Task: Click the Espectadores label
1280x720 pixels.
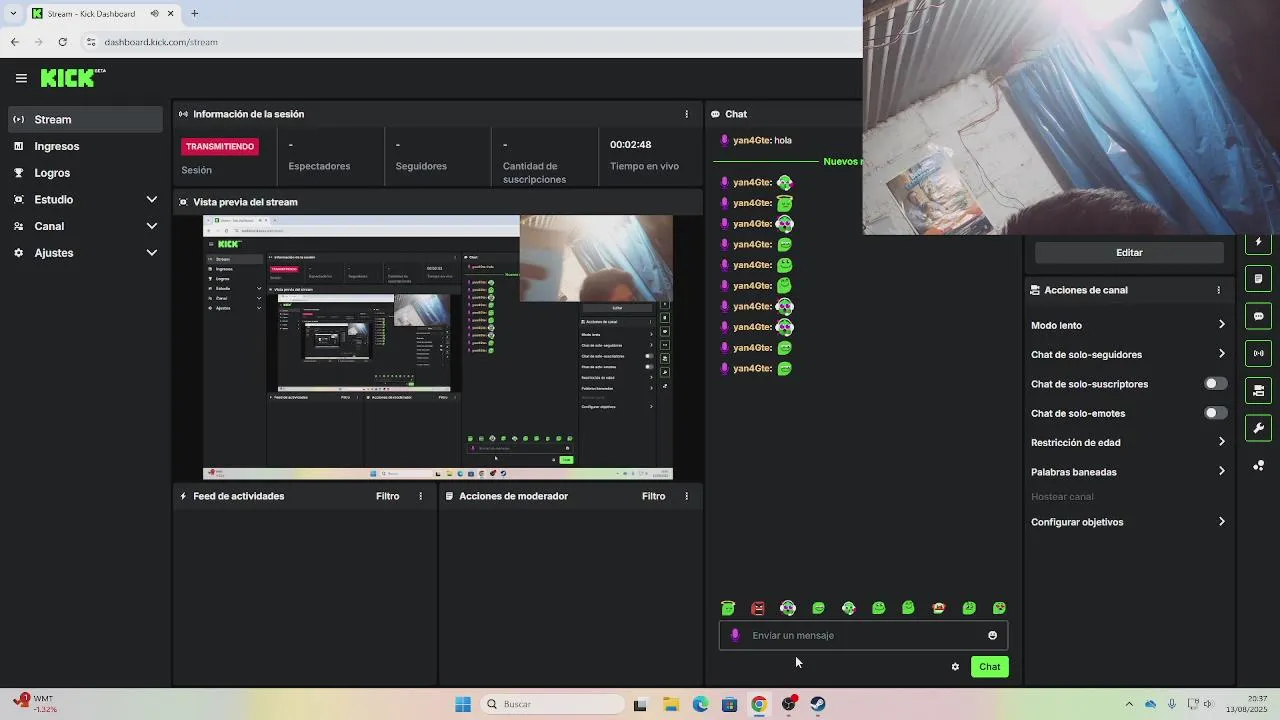Action: tap(319, 166)
